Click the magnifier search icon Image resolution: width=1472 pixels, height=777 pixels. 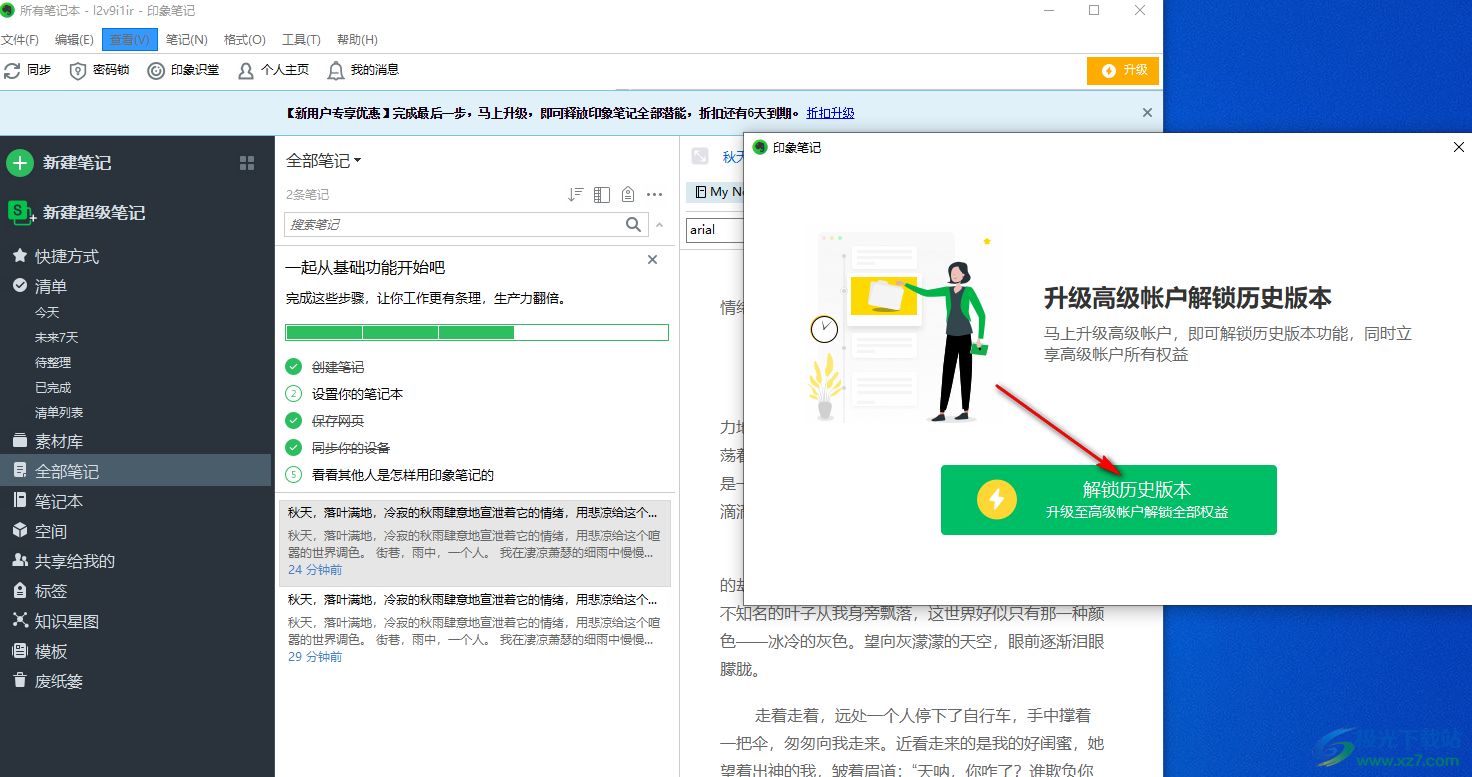pyautogui.click(x=634, y=225)
